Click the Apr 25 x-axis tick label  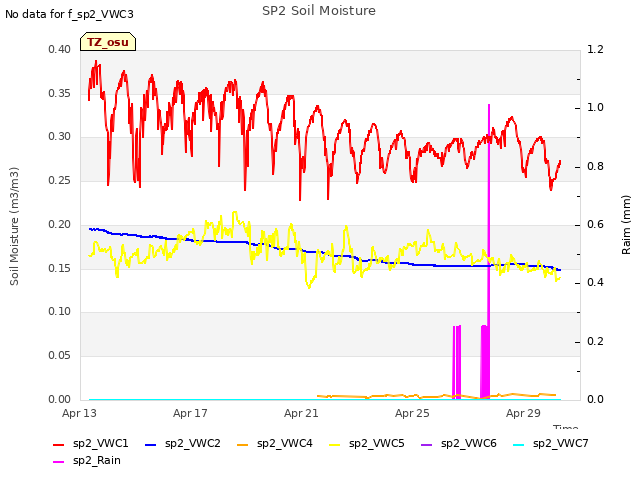(x=412, y=413)
